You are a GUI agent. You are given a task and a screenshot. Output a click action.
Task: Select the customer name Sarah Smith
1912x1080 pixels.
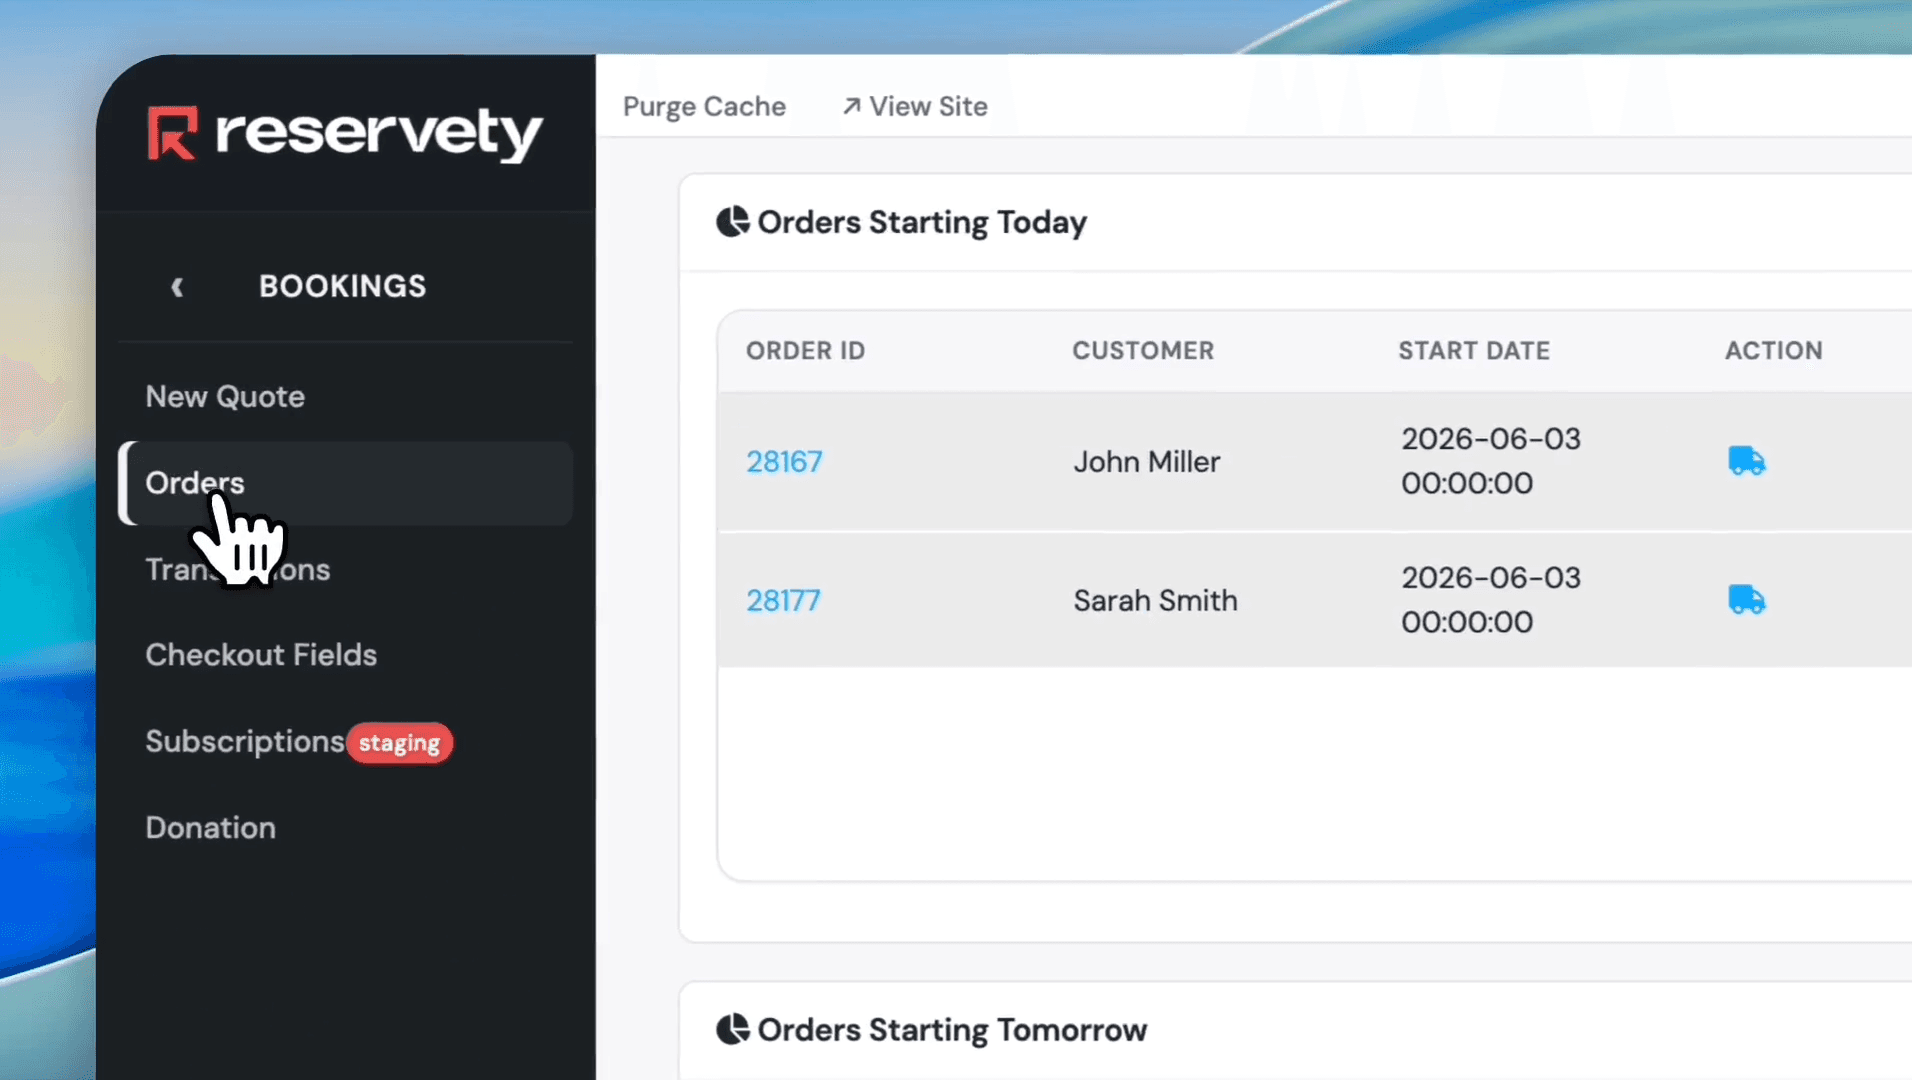pos(1155,601)
